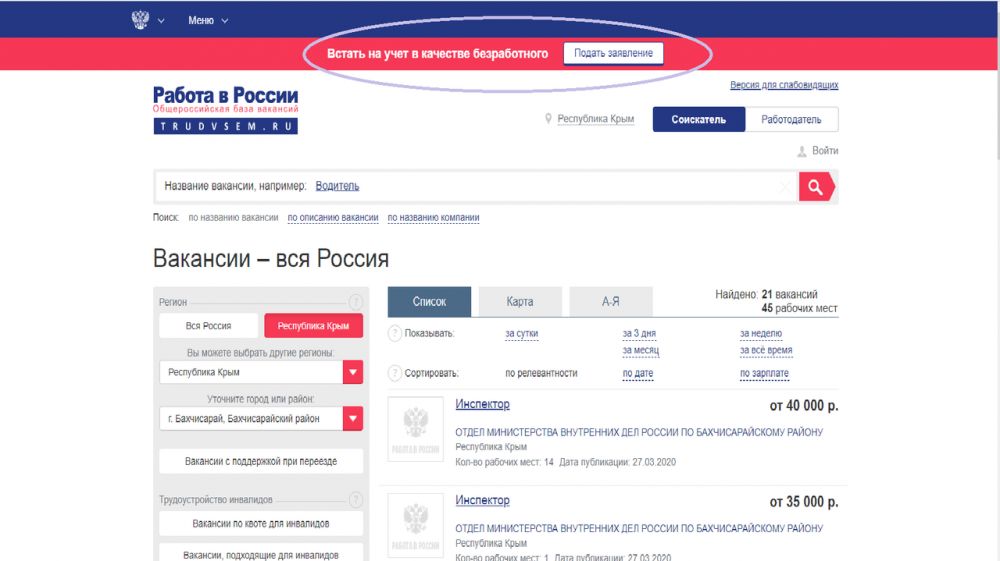
Task: Open the help question mark beside Регион
Action: (355, 302)
